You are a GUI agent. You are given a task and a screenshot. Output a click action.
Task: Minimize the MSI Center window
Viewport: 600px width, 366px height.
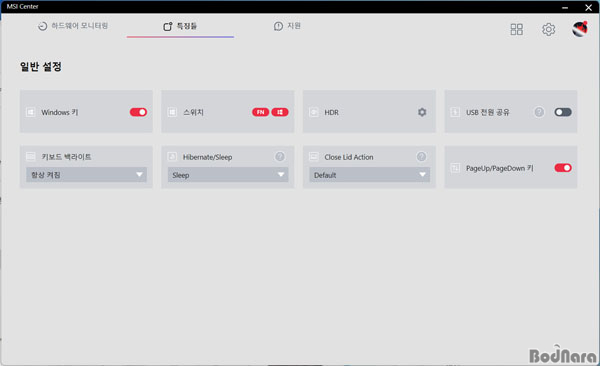(565, 7)
